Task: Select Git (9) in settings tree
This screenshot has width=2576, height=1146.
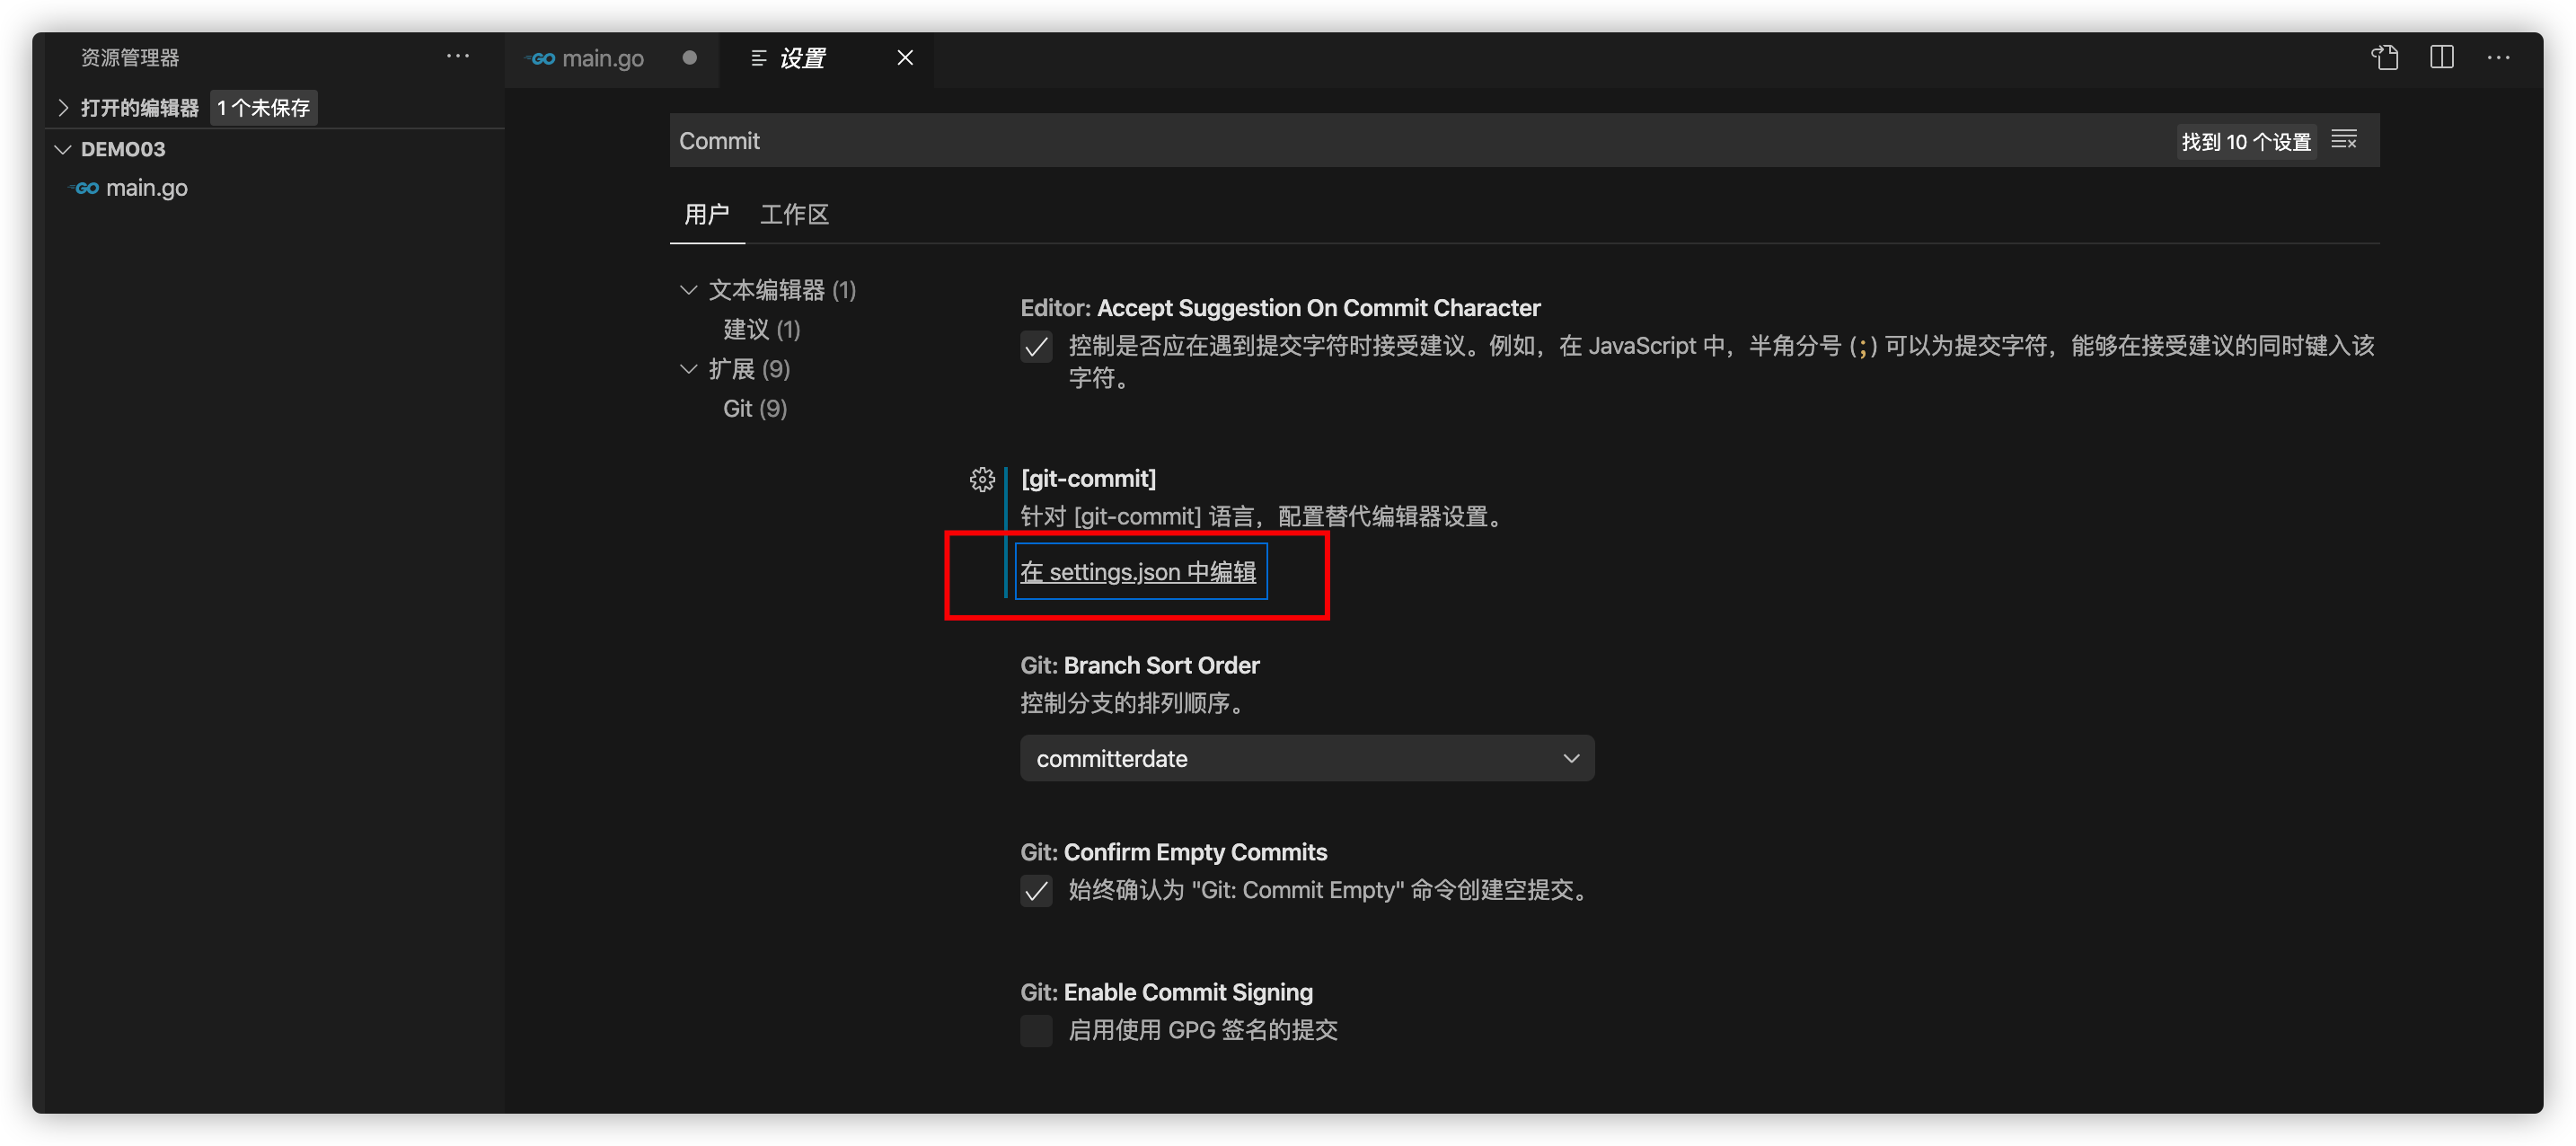Action: point(755,409)
